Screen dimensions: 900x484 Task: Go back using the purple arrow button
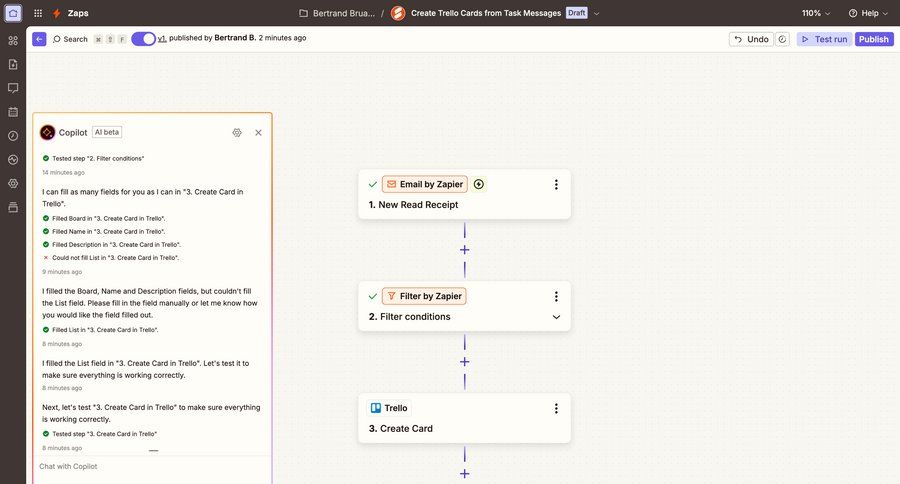39,39
